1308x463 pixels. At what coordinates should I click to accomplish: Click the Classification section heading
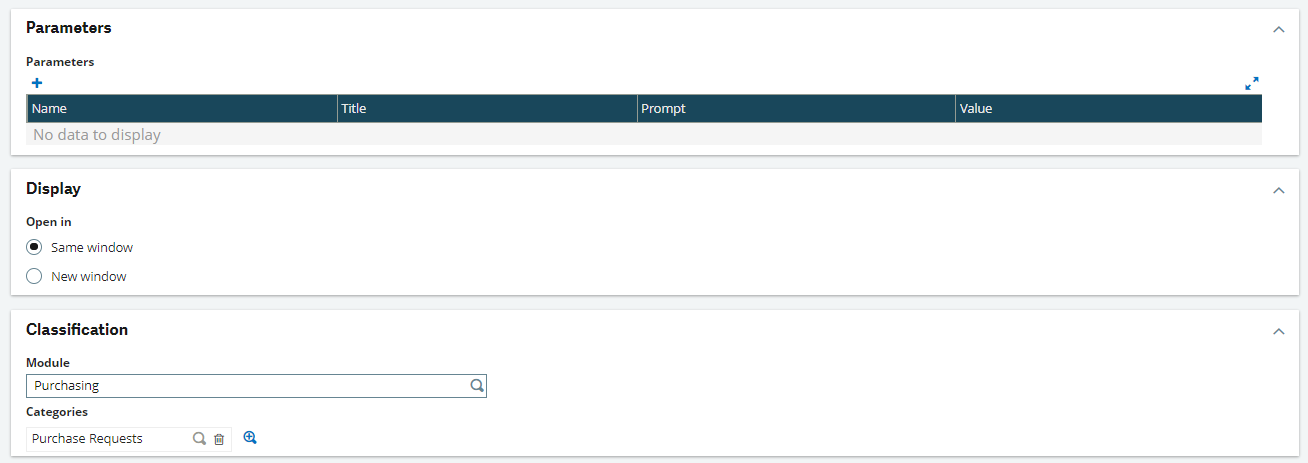point(77,329)
